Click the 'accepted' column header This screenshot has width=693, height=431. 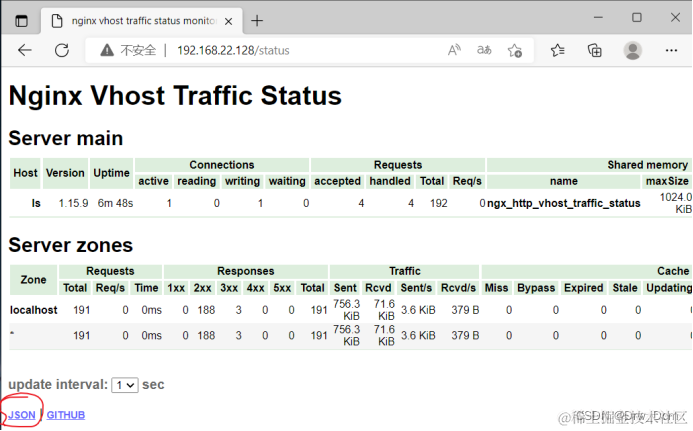[x=337, y=181]
